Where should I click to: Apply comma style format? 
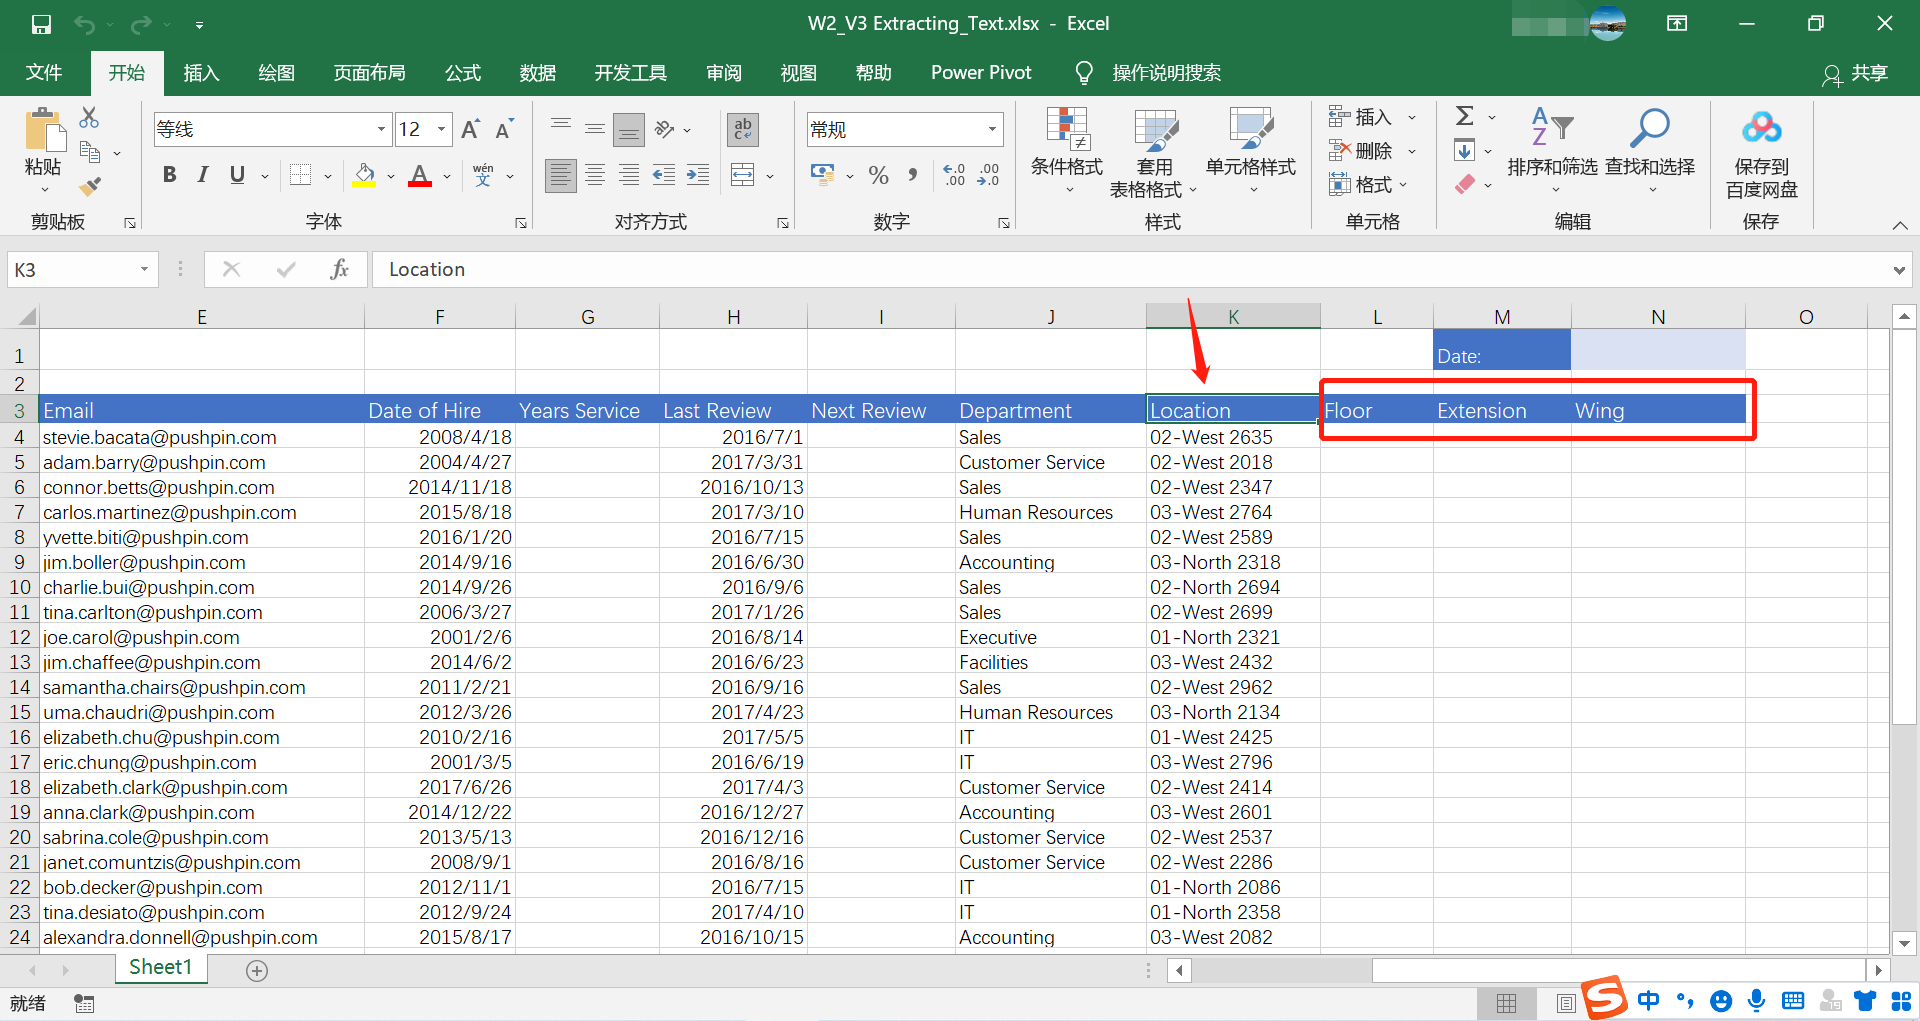click(x=913, y=176)
